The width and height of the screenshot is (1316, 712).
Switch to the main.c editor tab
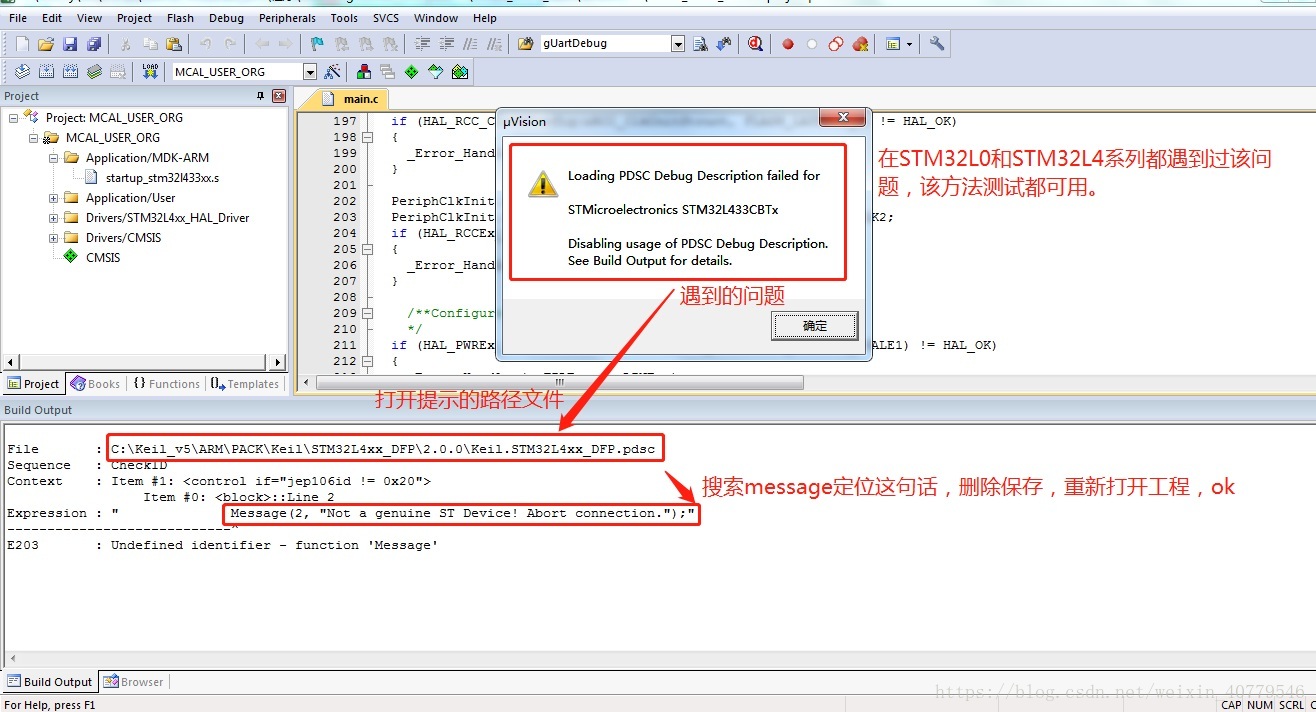356,98
